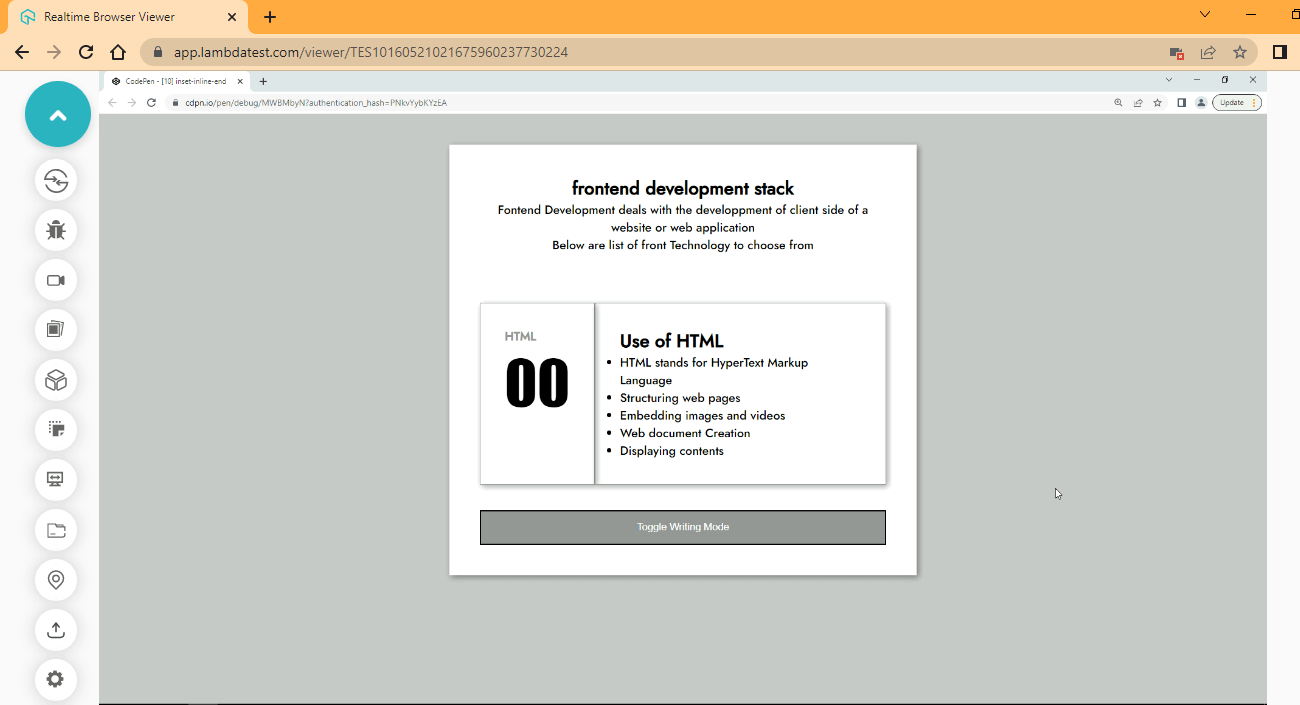
Task: Change resolution with the monitor icon
Action: [x=56, y=479]
